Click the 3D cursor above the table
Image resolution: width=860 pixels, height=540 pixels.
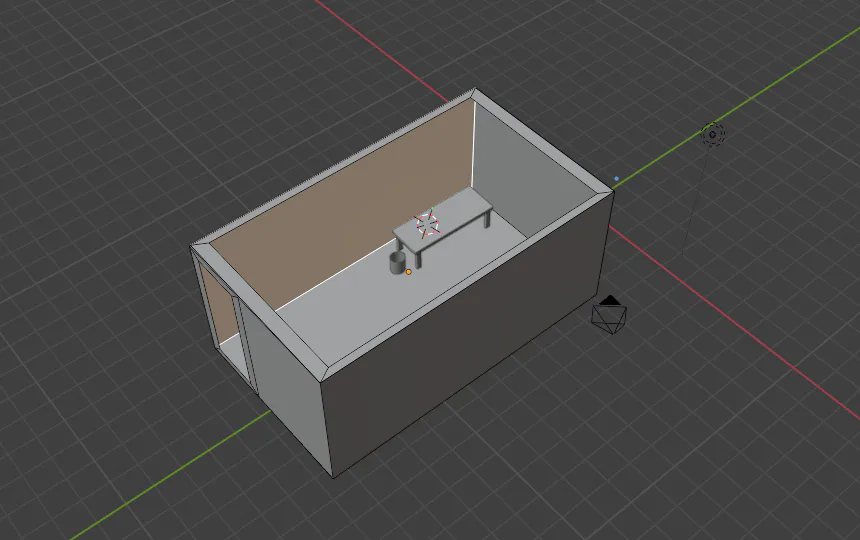pyautogui.click(x=427, y=224)
